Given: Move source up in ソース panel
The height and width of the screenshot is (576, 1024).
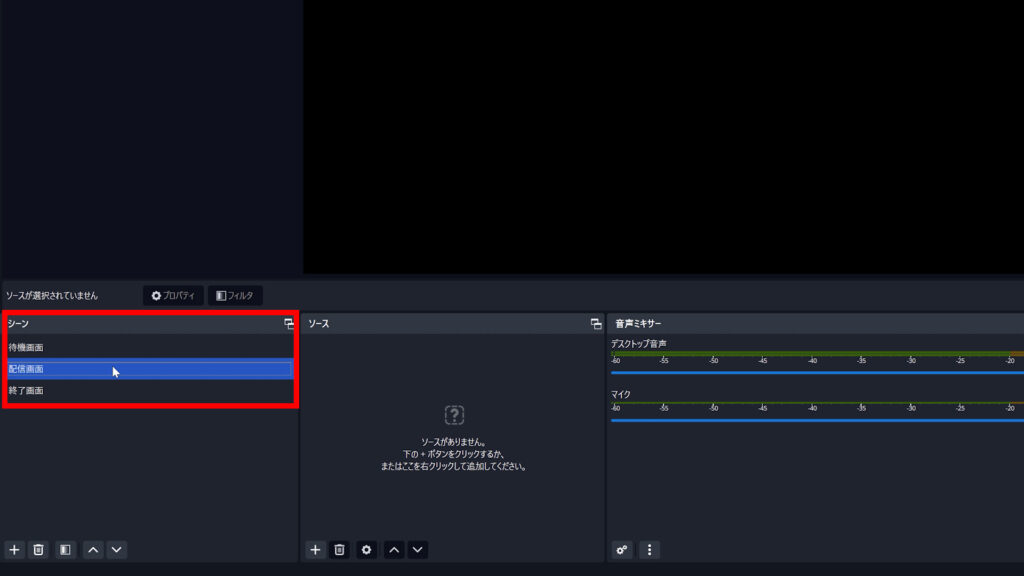Looking at the screenshot, I should pyautogui.click(x=394, y=550).
